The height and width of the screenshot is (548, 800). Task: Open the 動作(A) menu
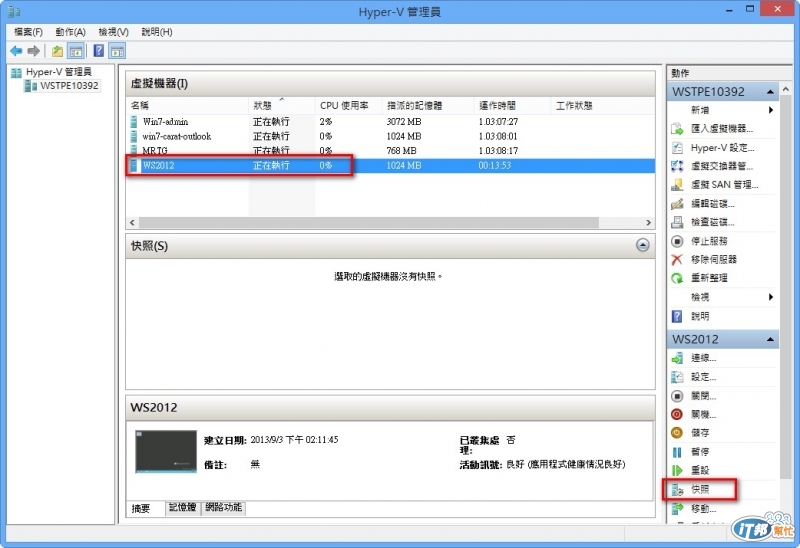[x=70, y=32]
